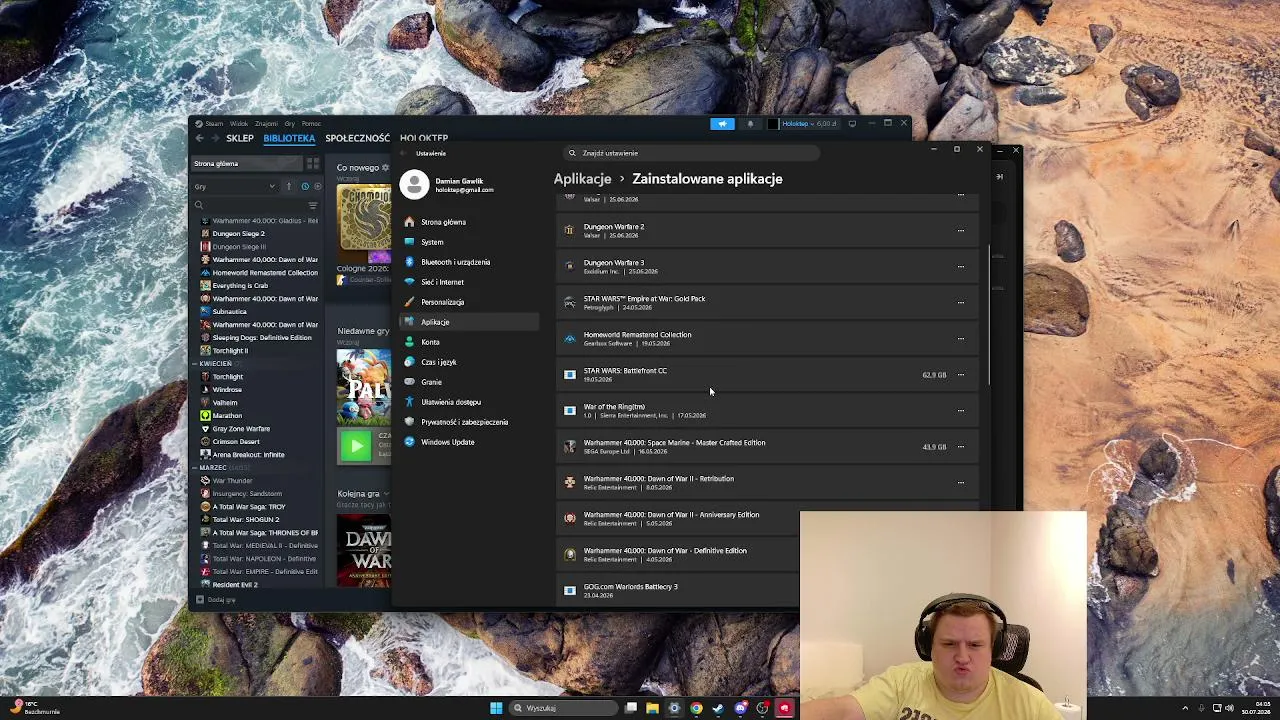This screenshot has width=1280, height=720.
Task: Open Personalizacja settings section
Action: tap(470, 302)
